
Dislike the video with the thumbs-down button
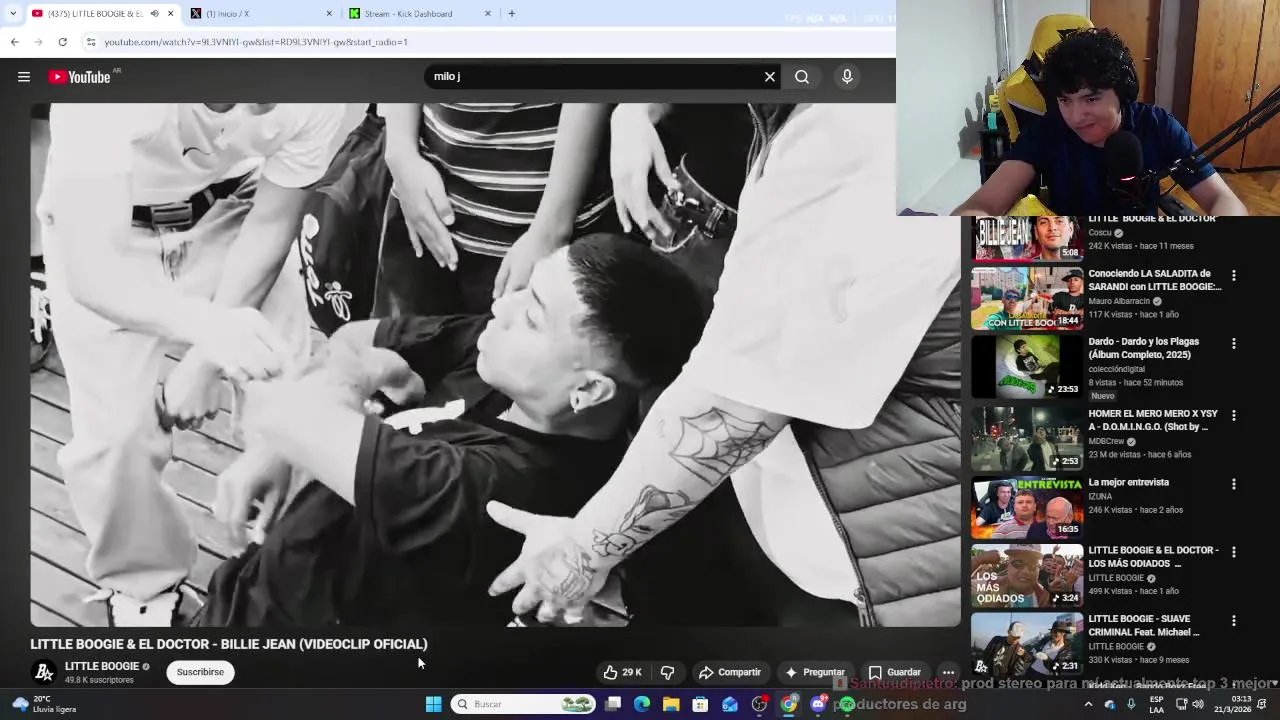tap(667, 672)
